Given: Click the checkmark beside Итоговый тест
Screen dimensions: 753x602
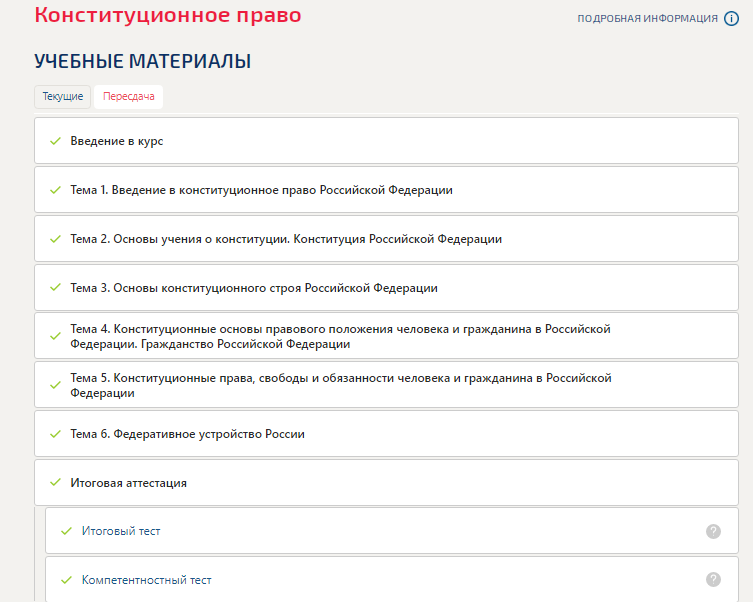Looking at the screenshot, I should [66, 531].
